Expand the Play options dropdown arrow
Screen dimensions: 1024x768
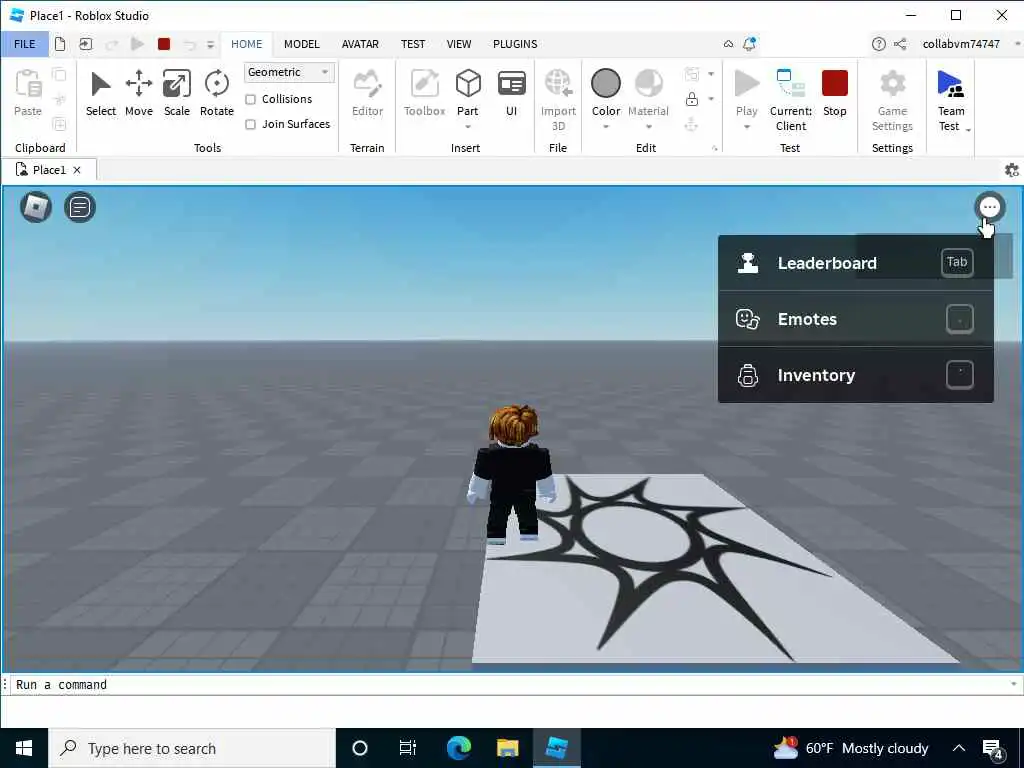(746, 127)
